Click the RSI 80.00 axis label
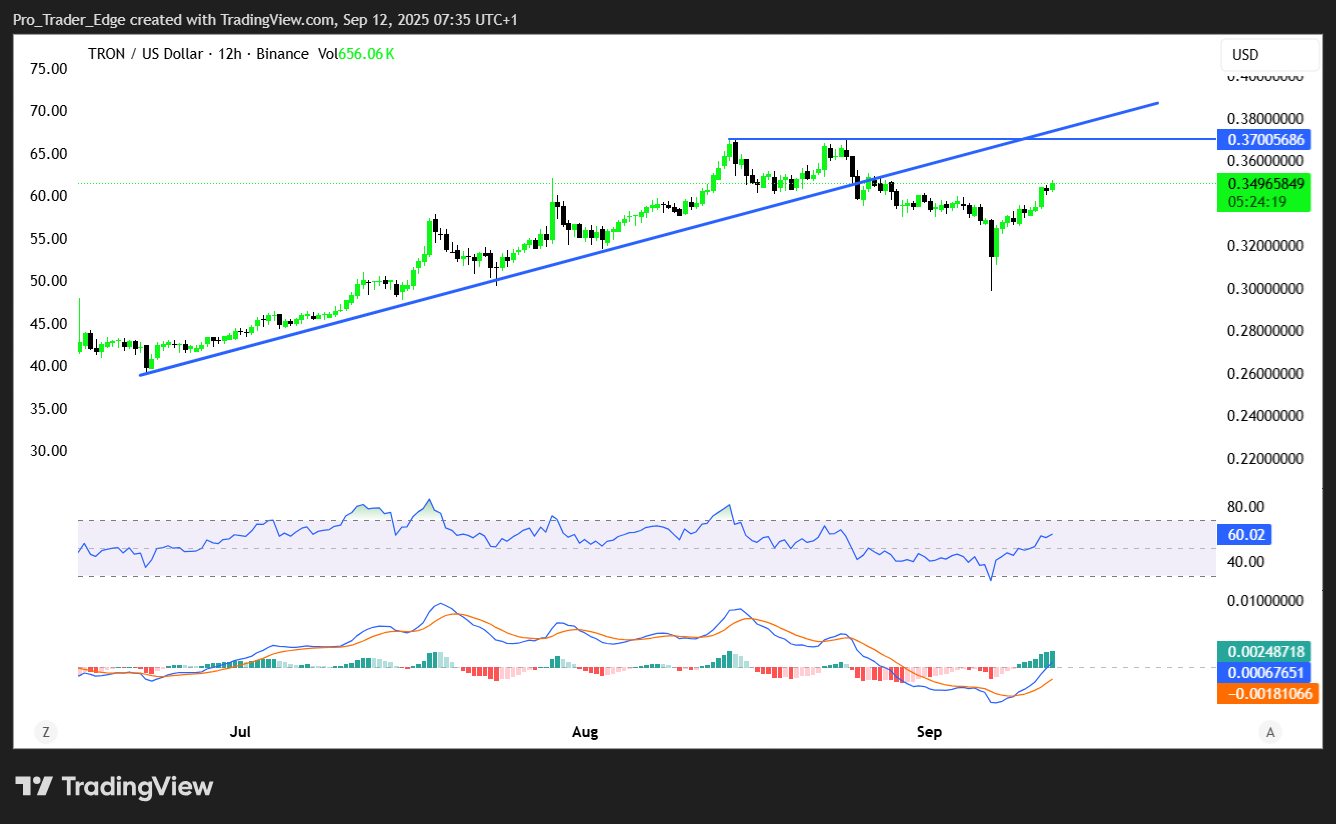 click(x=1246, y=507)
